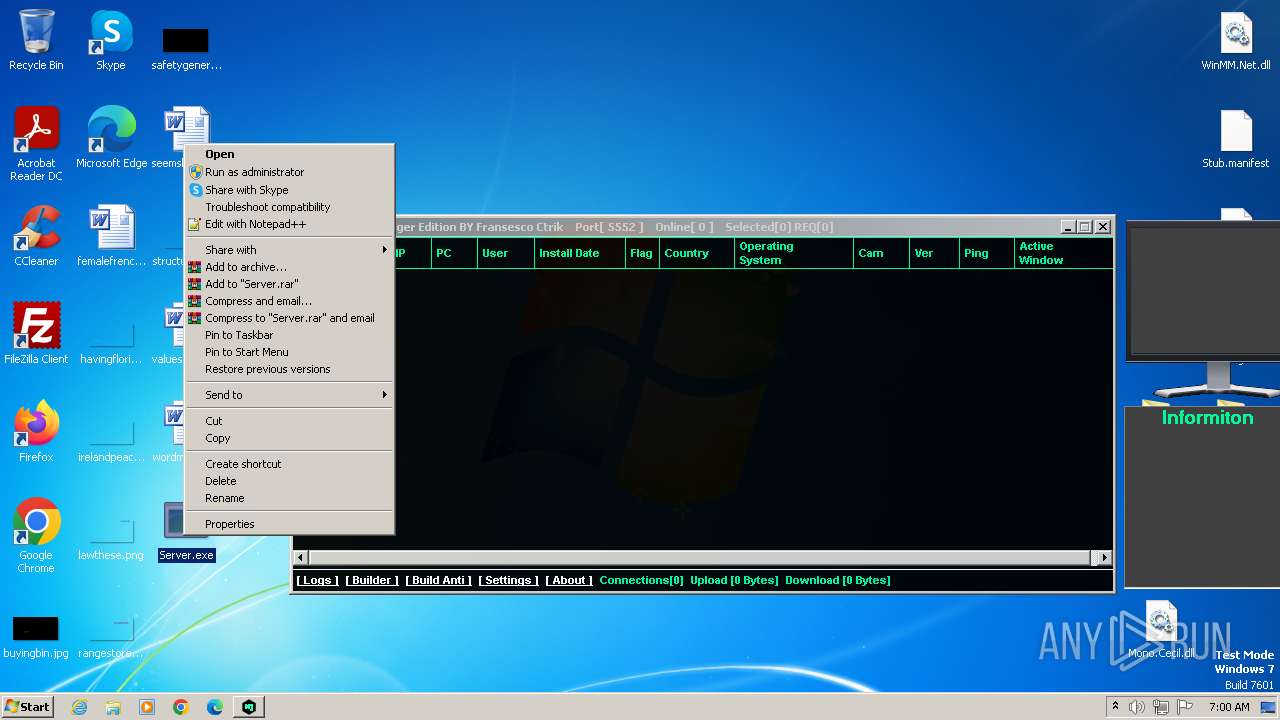Choose Open in the context menu
The width and height of the screenshot is (1280, 720).
(x=290, y=154)
